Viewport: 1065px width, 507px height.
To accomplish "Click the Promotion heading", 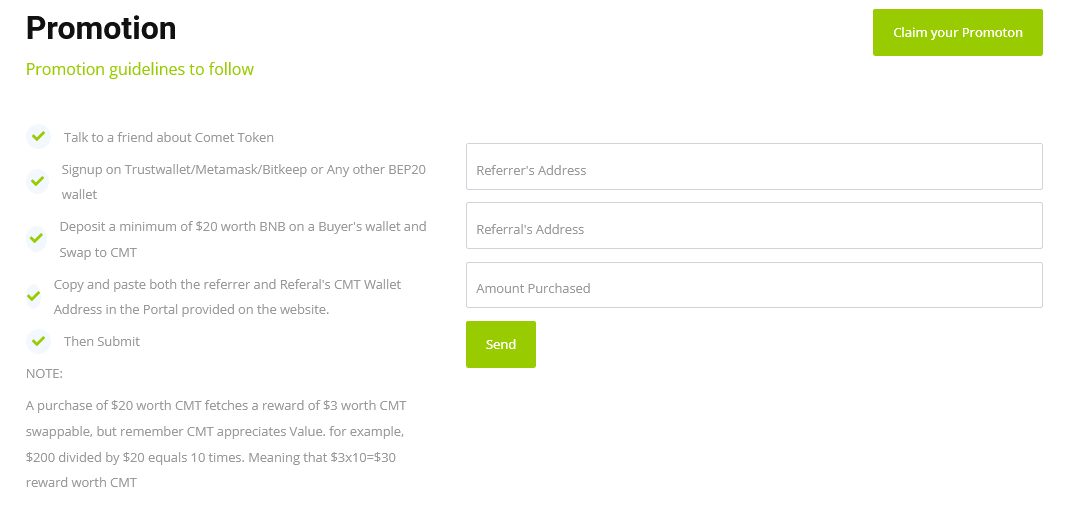I will tap(101, 29).
